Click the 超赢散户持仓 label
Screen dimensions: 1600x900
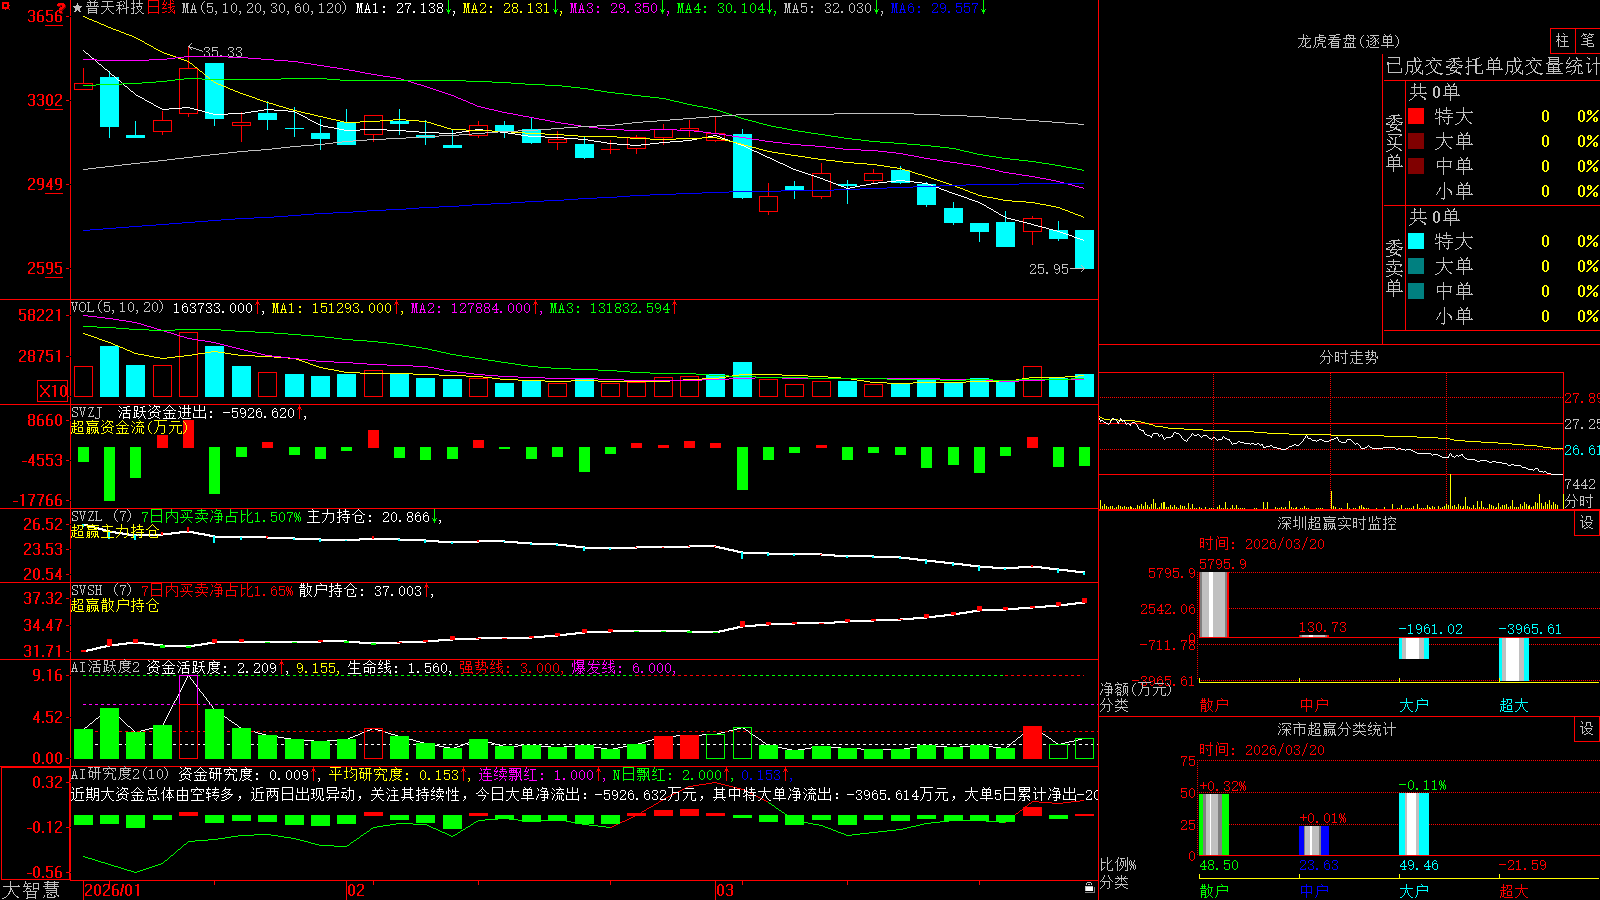115,606
